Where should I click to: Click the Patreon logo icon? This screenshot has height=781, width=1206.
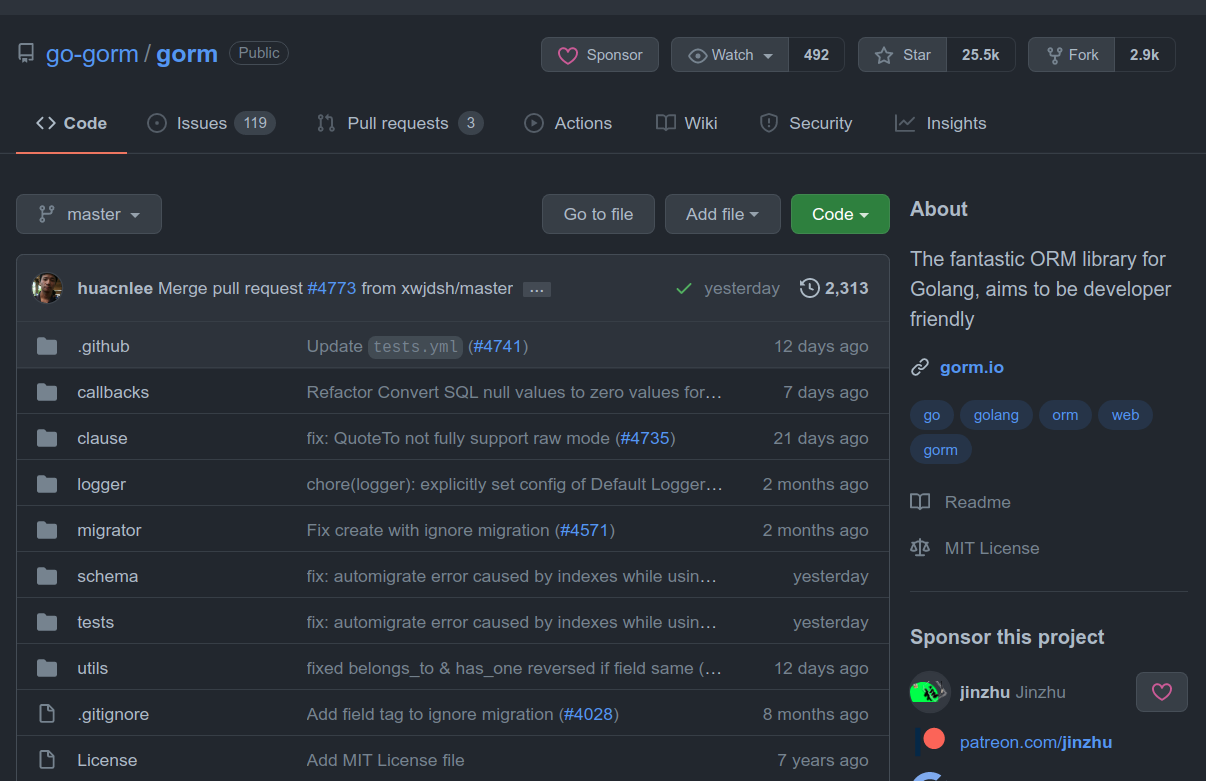(x=930, y=741)
